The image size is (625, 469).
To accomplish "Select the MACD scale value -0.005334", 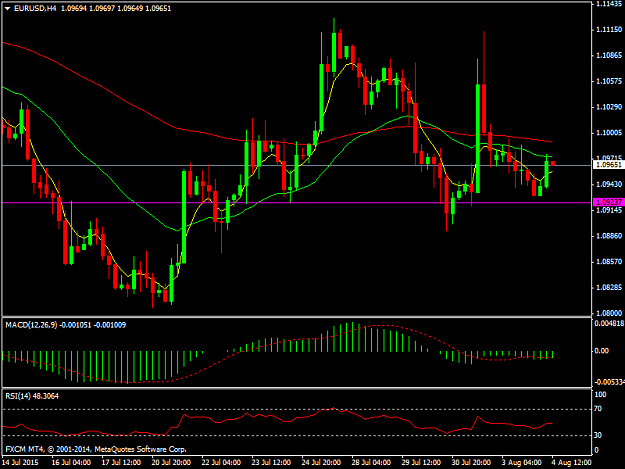I will pyautogui.click(x=609, y=382).
